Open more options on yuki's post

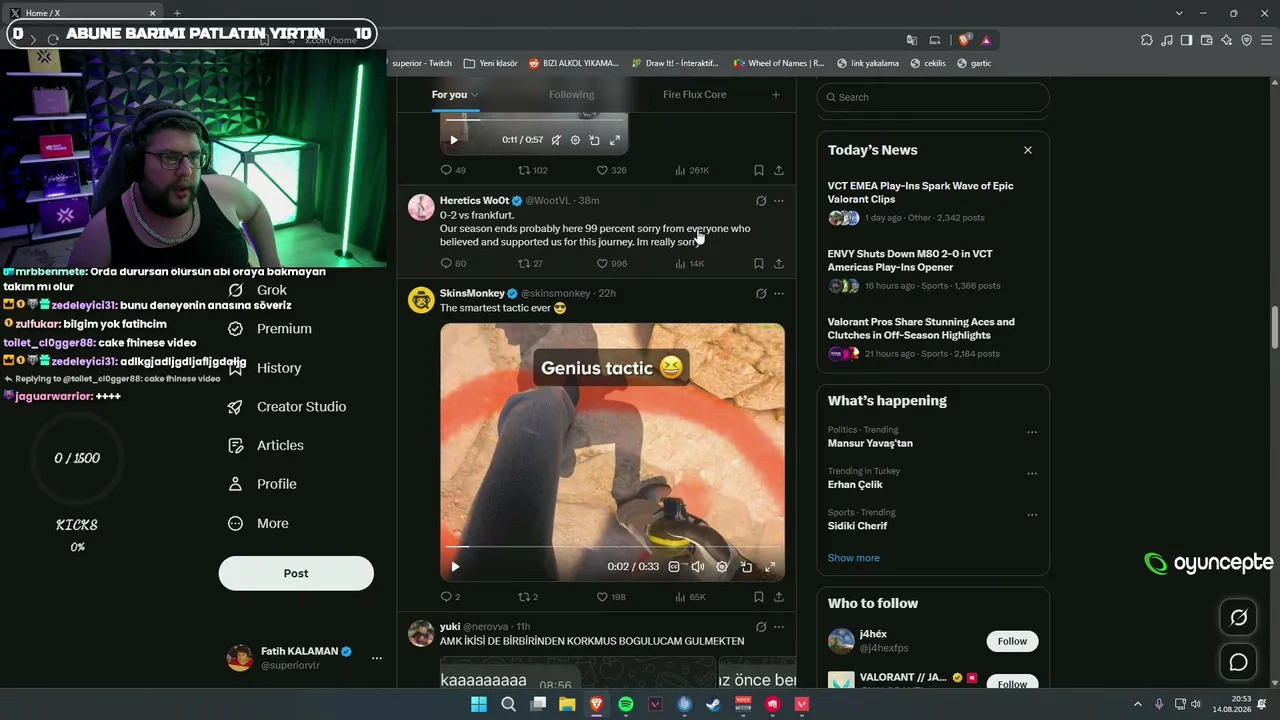(x=779, y=627)
